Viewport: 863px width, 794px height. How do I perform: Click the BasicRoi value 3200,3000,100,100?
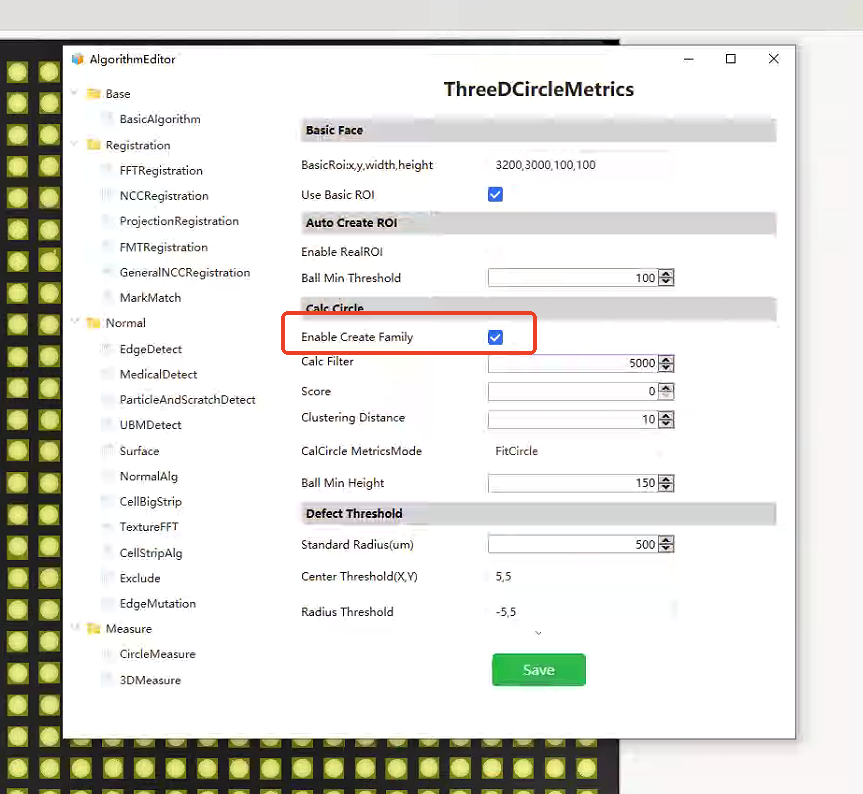coord(545,165)
